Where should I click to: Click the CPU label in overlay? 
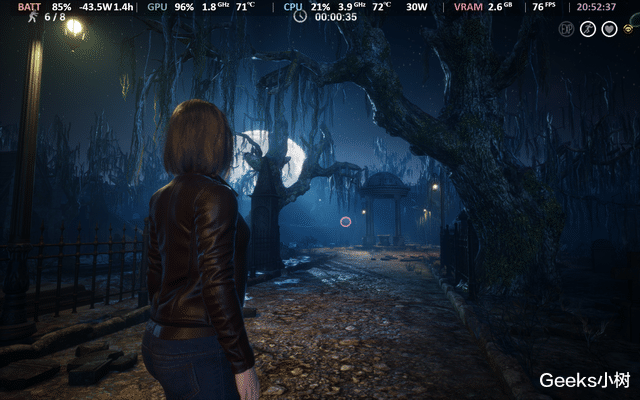coord(293,7)
